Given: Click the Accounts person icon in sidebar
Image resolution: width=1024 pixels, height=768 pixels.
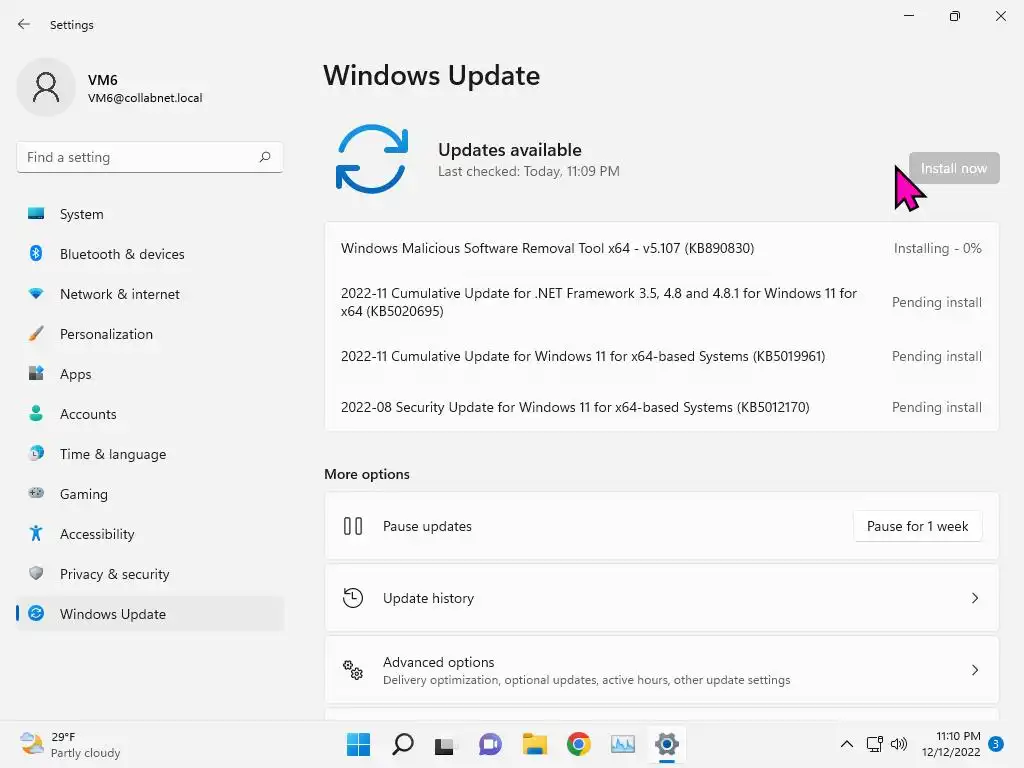Looking at the screenshot, I should [x=36, y=413].
